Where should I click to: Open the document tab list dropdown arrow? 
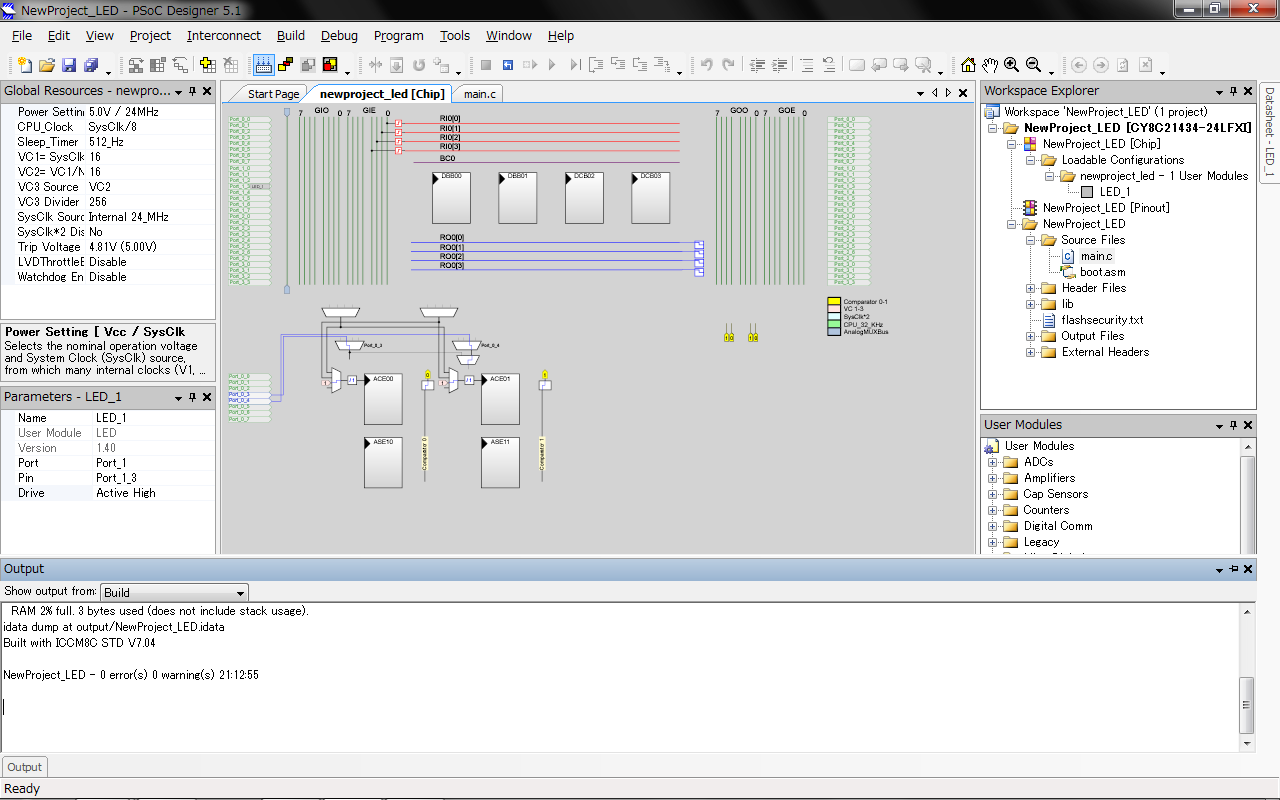pyautogui.click(x=919, y=93)
